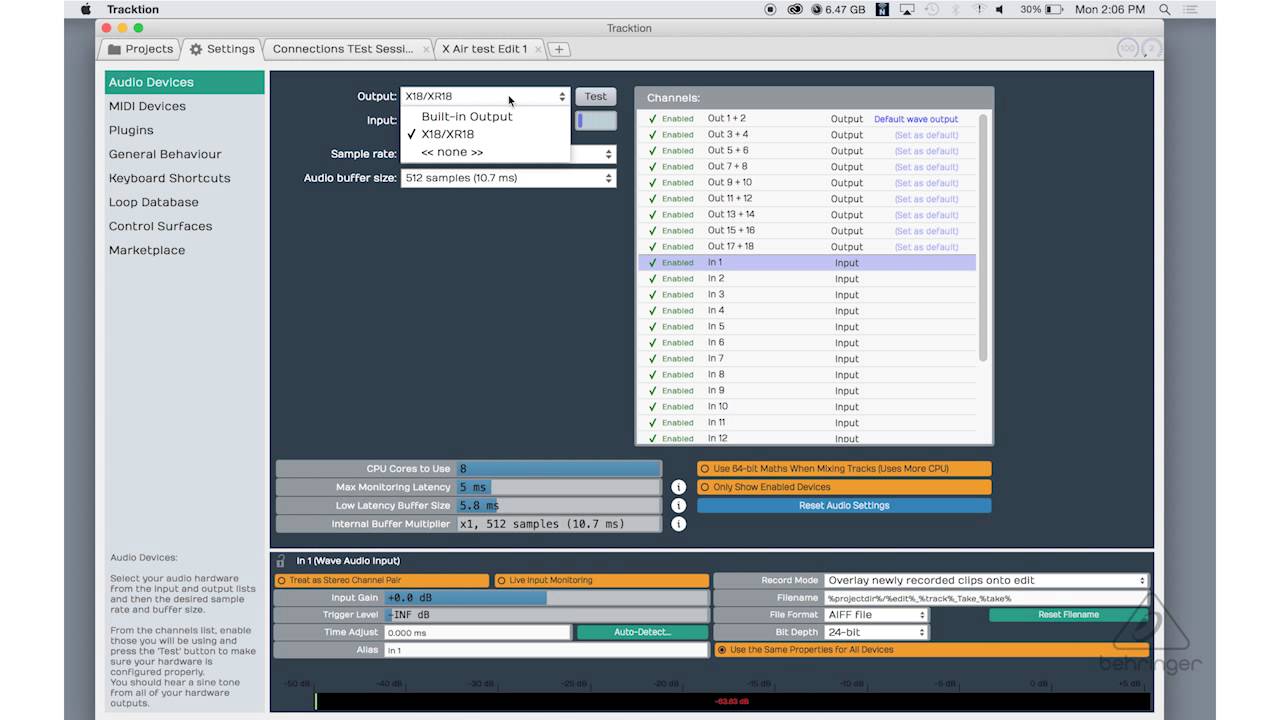
Task: Click the Channels list scrollbar
Action: [983, 238]
